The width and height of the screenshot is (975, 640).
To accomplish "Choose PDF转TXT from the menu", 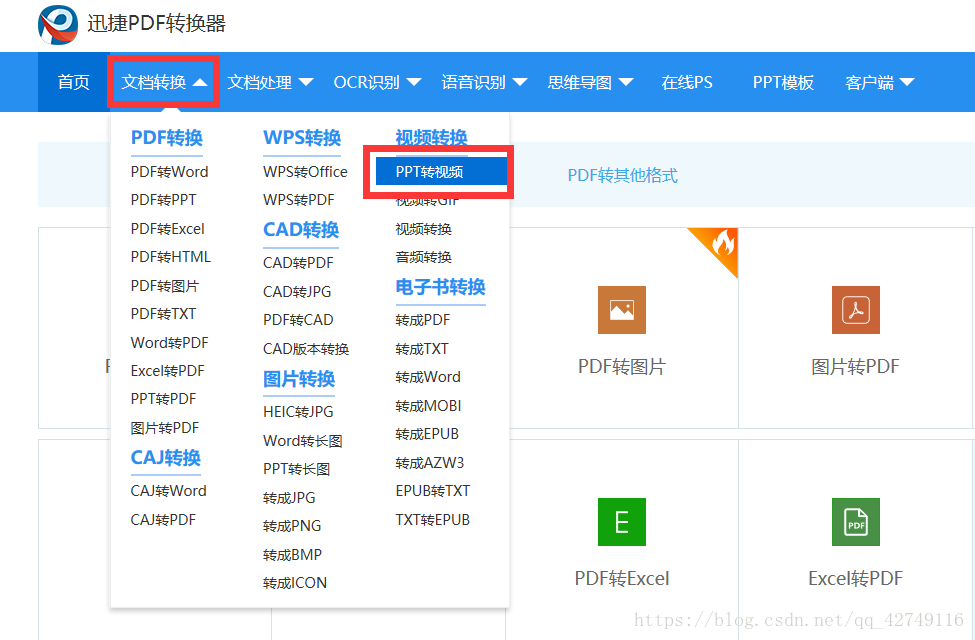I will pos(163,314).
